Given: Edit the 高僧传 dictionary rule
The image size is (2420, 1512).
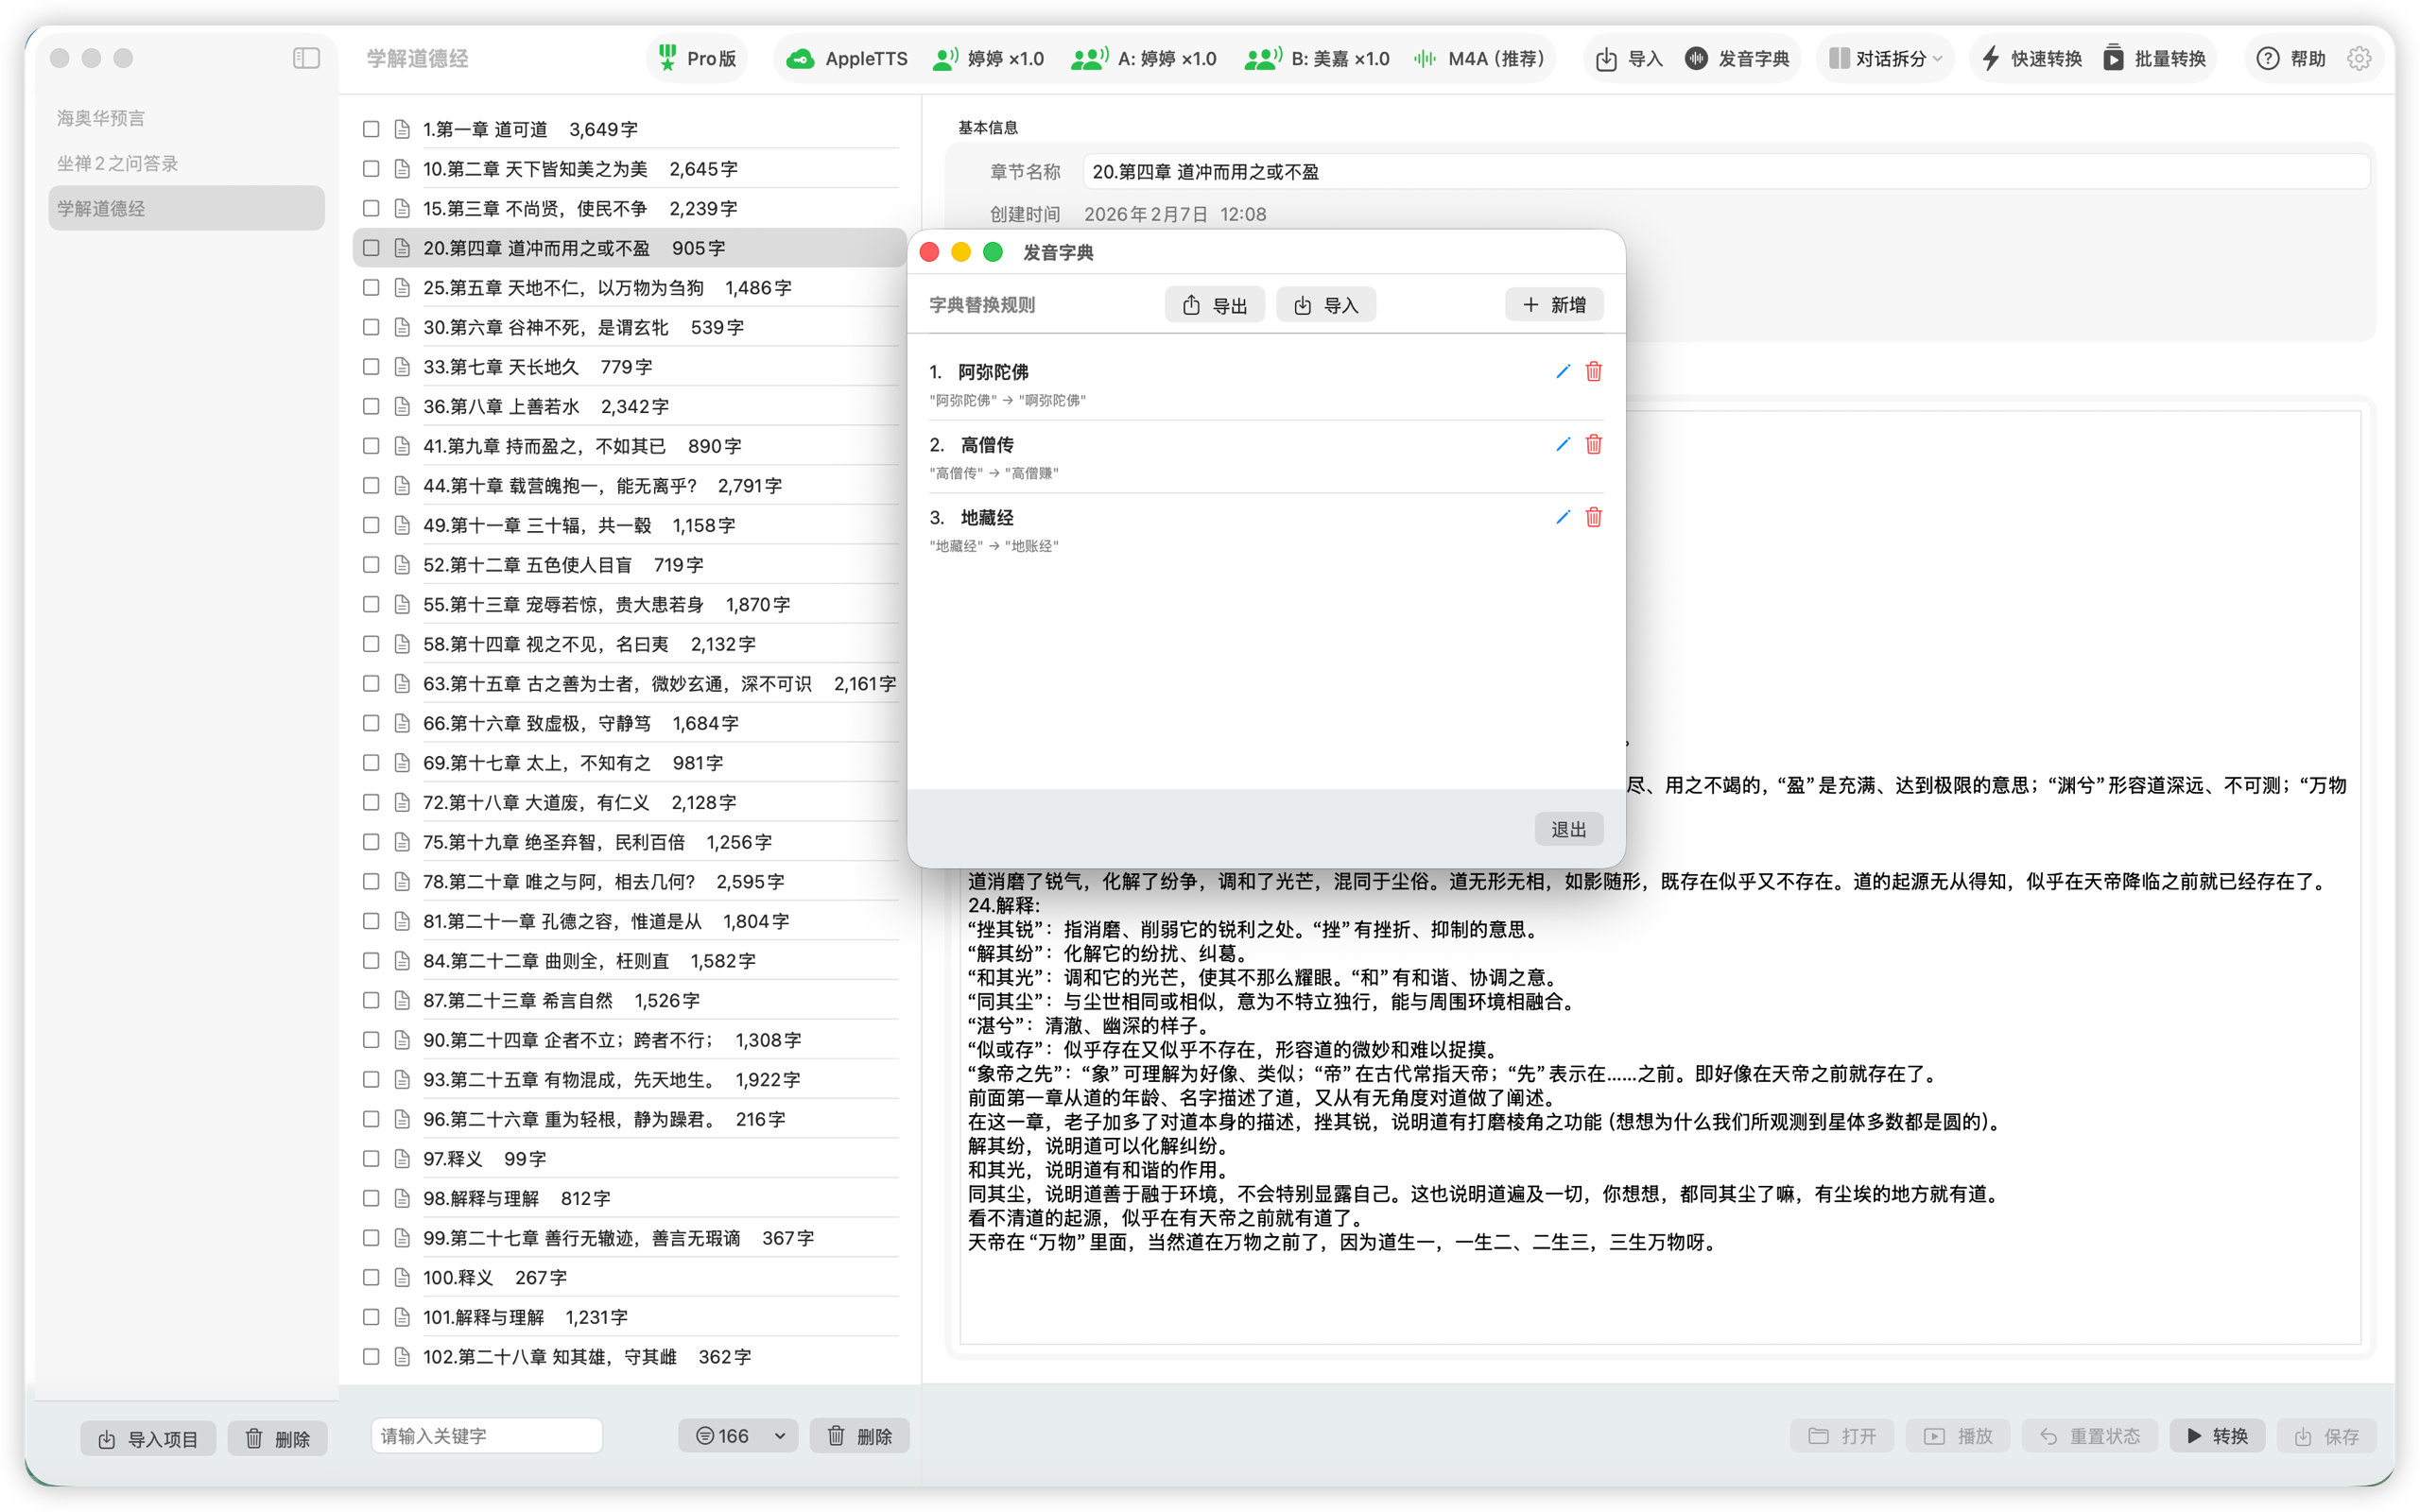Looking at the screenshot, I should [1563, 444].
